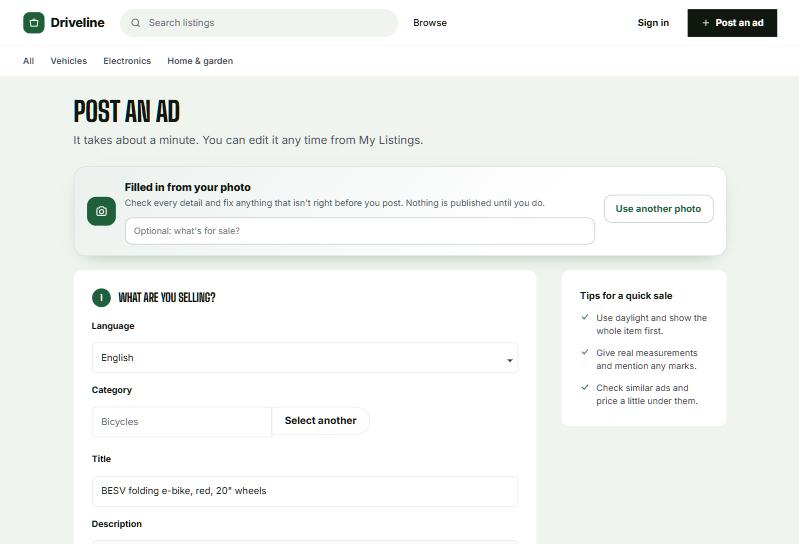Click the Select another category button
The image size is (799, 544).
(x=321, y=421)
